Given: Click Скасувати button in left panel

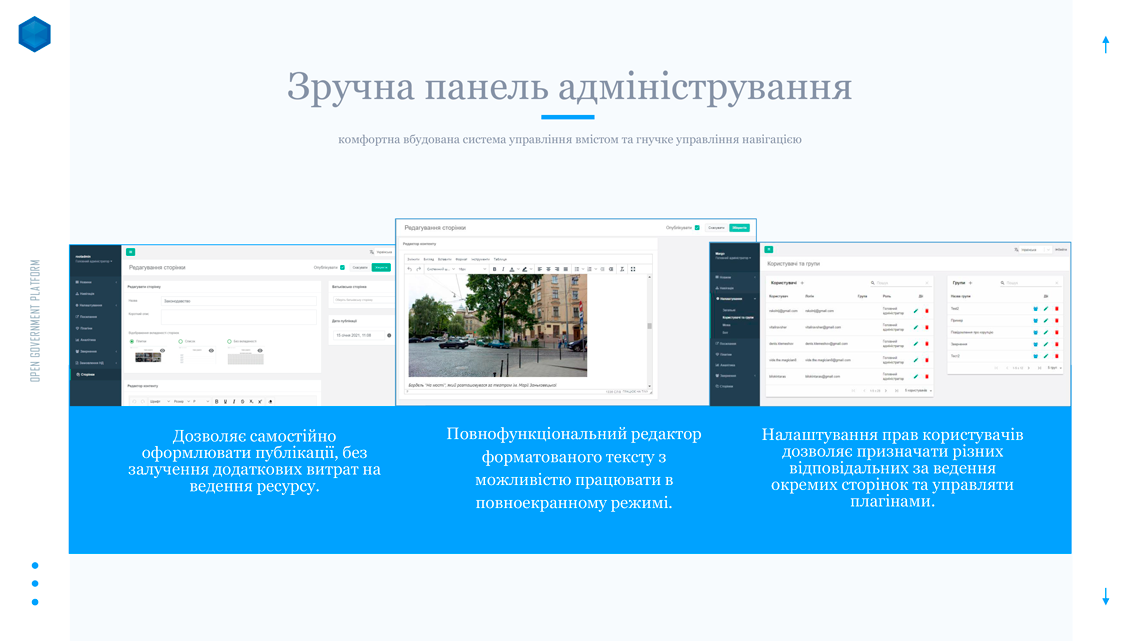Looking at the screenshot, I should click(360, 267).
